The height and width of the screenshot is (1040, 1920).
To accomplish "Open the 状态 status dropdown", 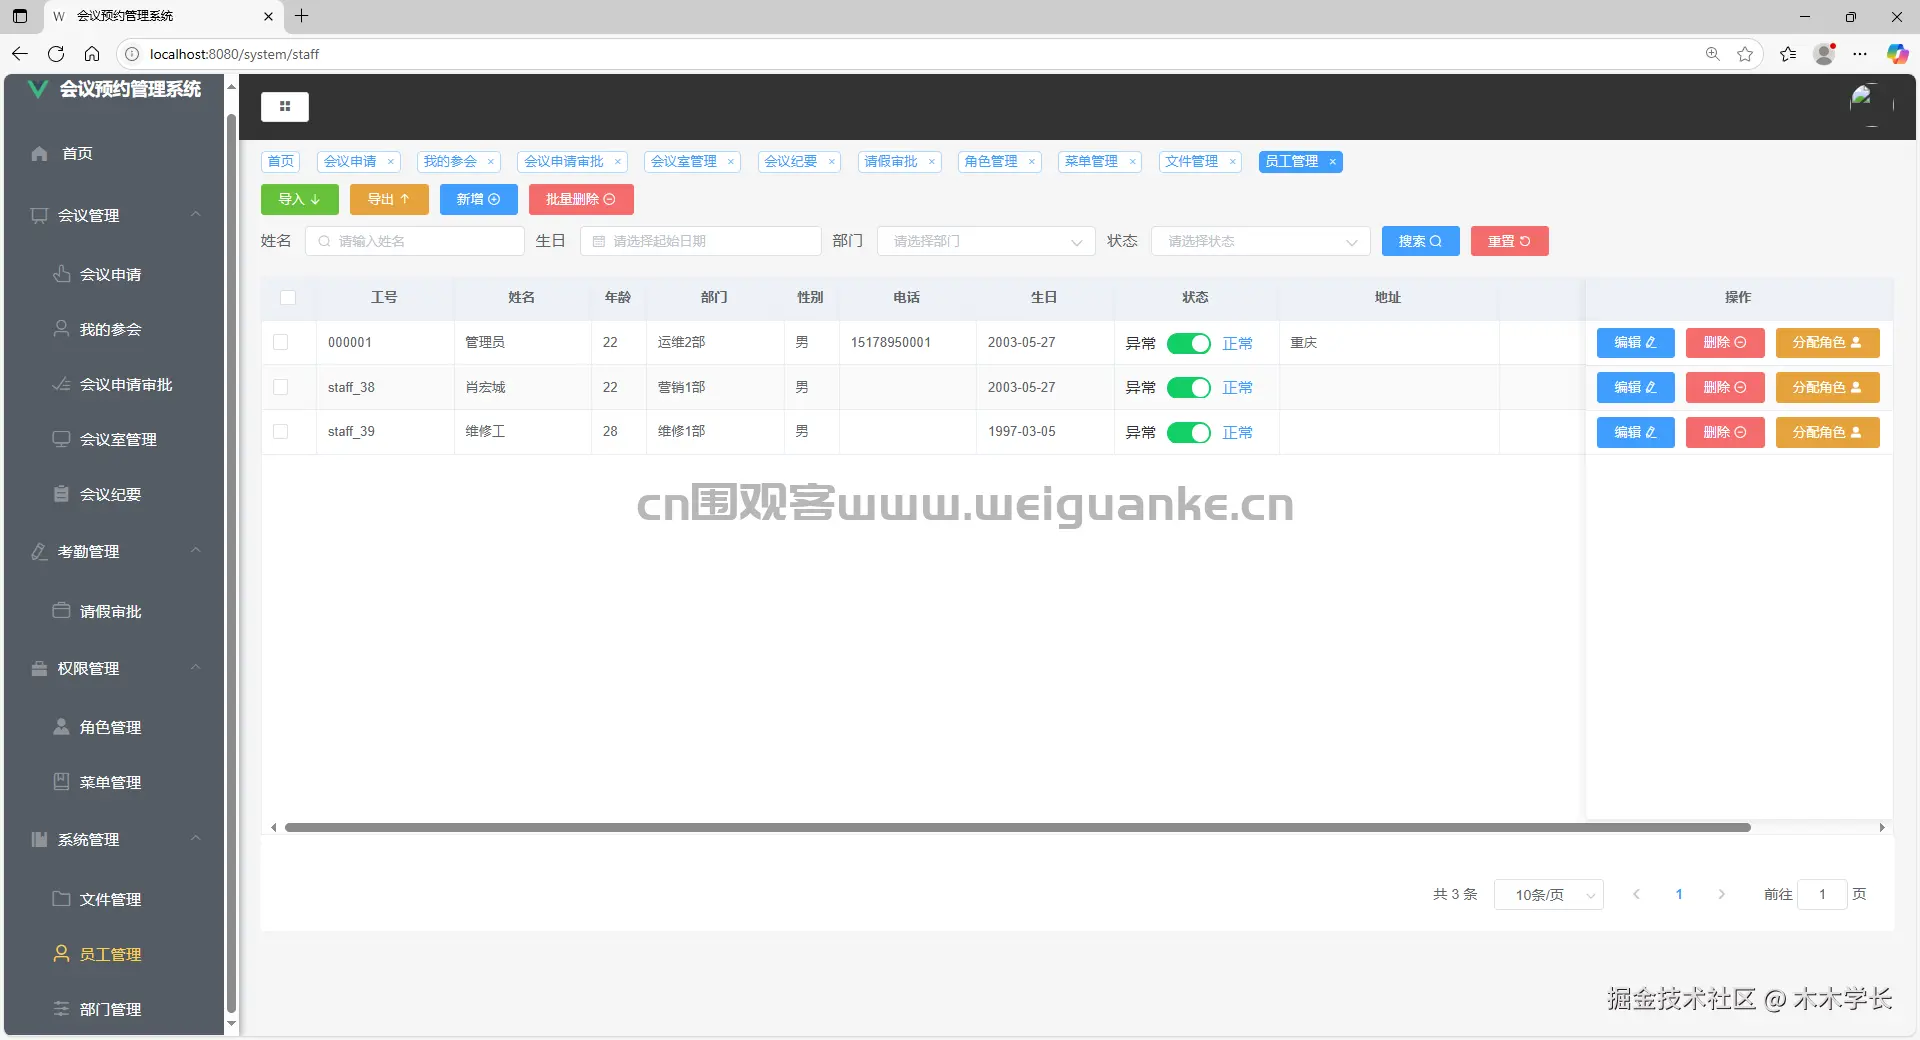I will point(1260,241).
